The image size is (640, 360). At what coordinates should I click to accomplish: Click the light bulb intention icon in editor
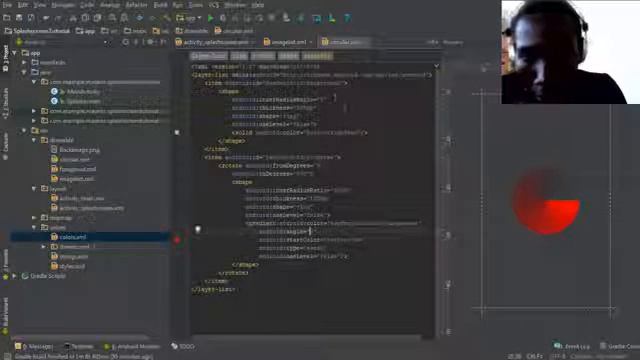tap(198, 229)
